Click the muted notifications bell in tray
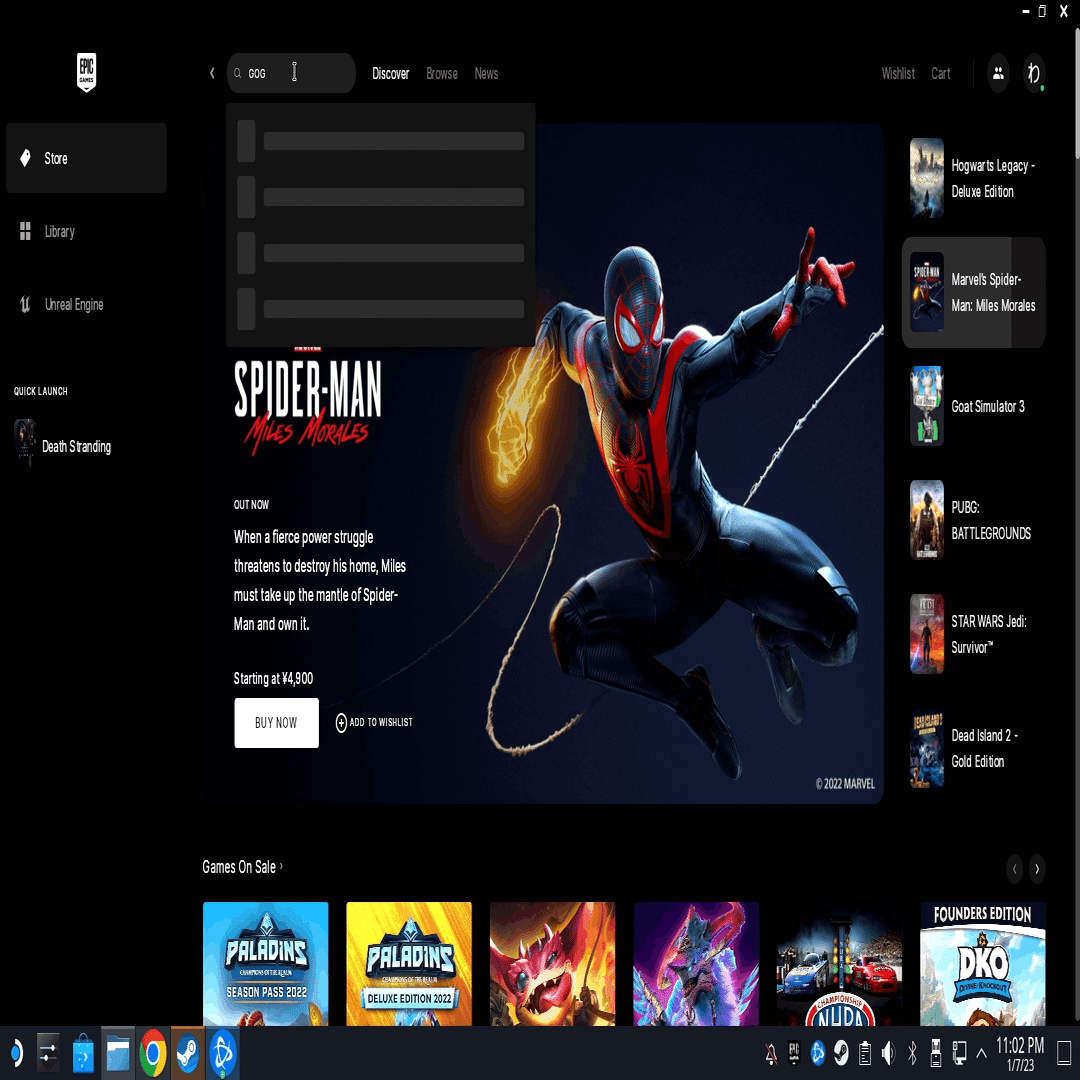The height and width of the screenshot is (1080, 1080). (x=771, y=1053)
